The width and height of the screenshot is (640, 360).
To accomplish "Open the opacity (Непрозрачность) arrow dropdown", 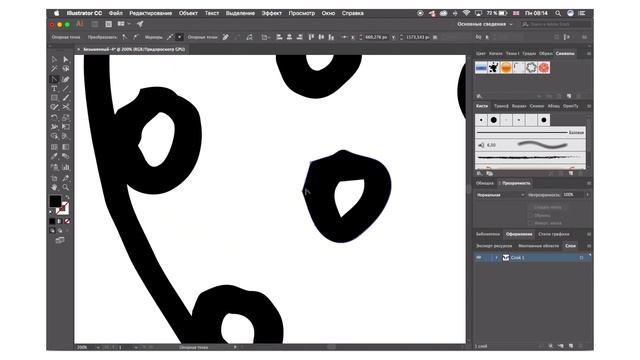I will [x=587, y=195].
